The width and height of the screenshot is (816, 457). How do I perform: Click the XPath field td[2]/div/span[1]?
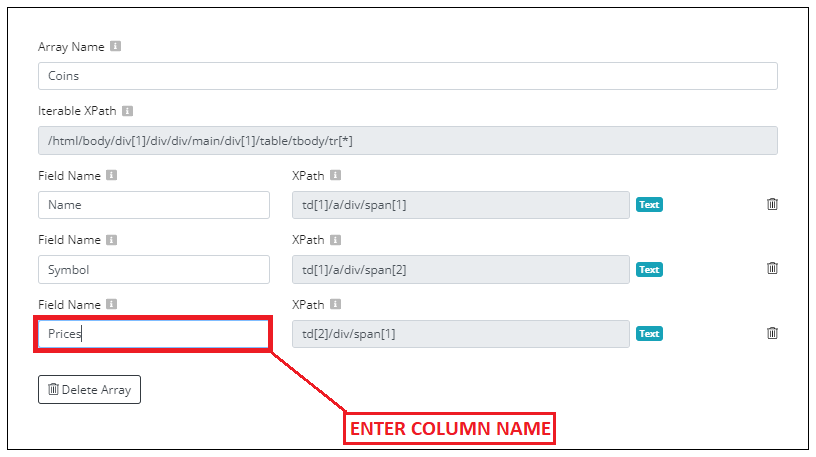pos(461,334)
